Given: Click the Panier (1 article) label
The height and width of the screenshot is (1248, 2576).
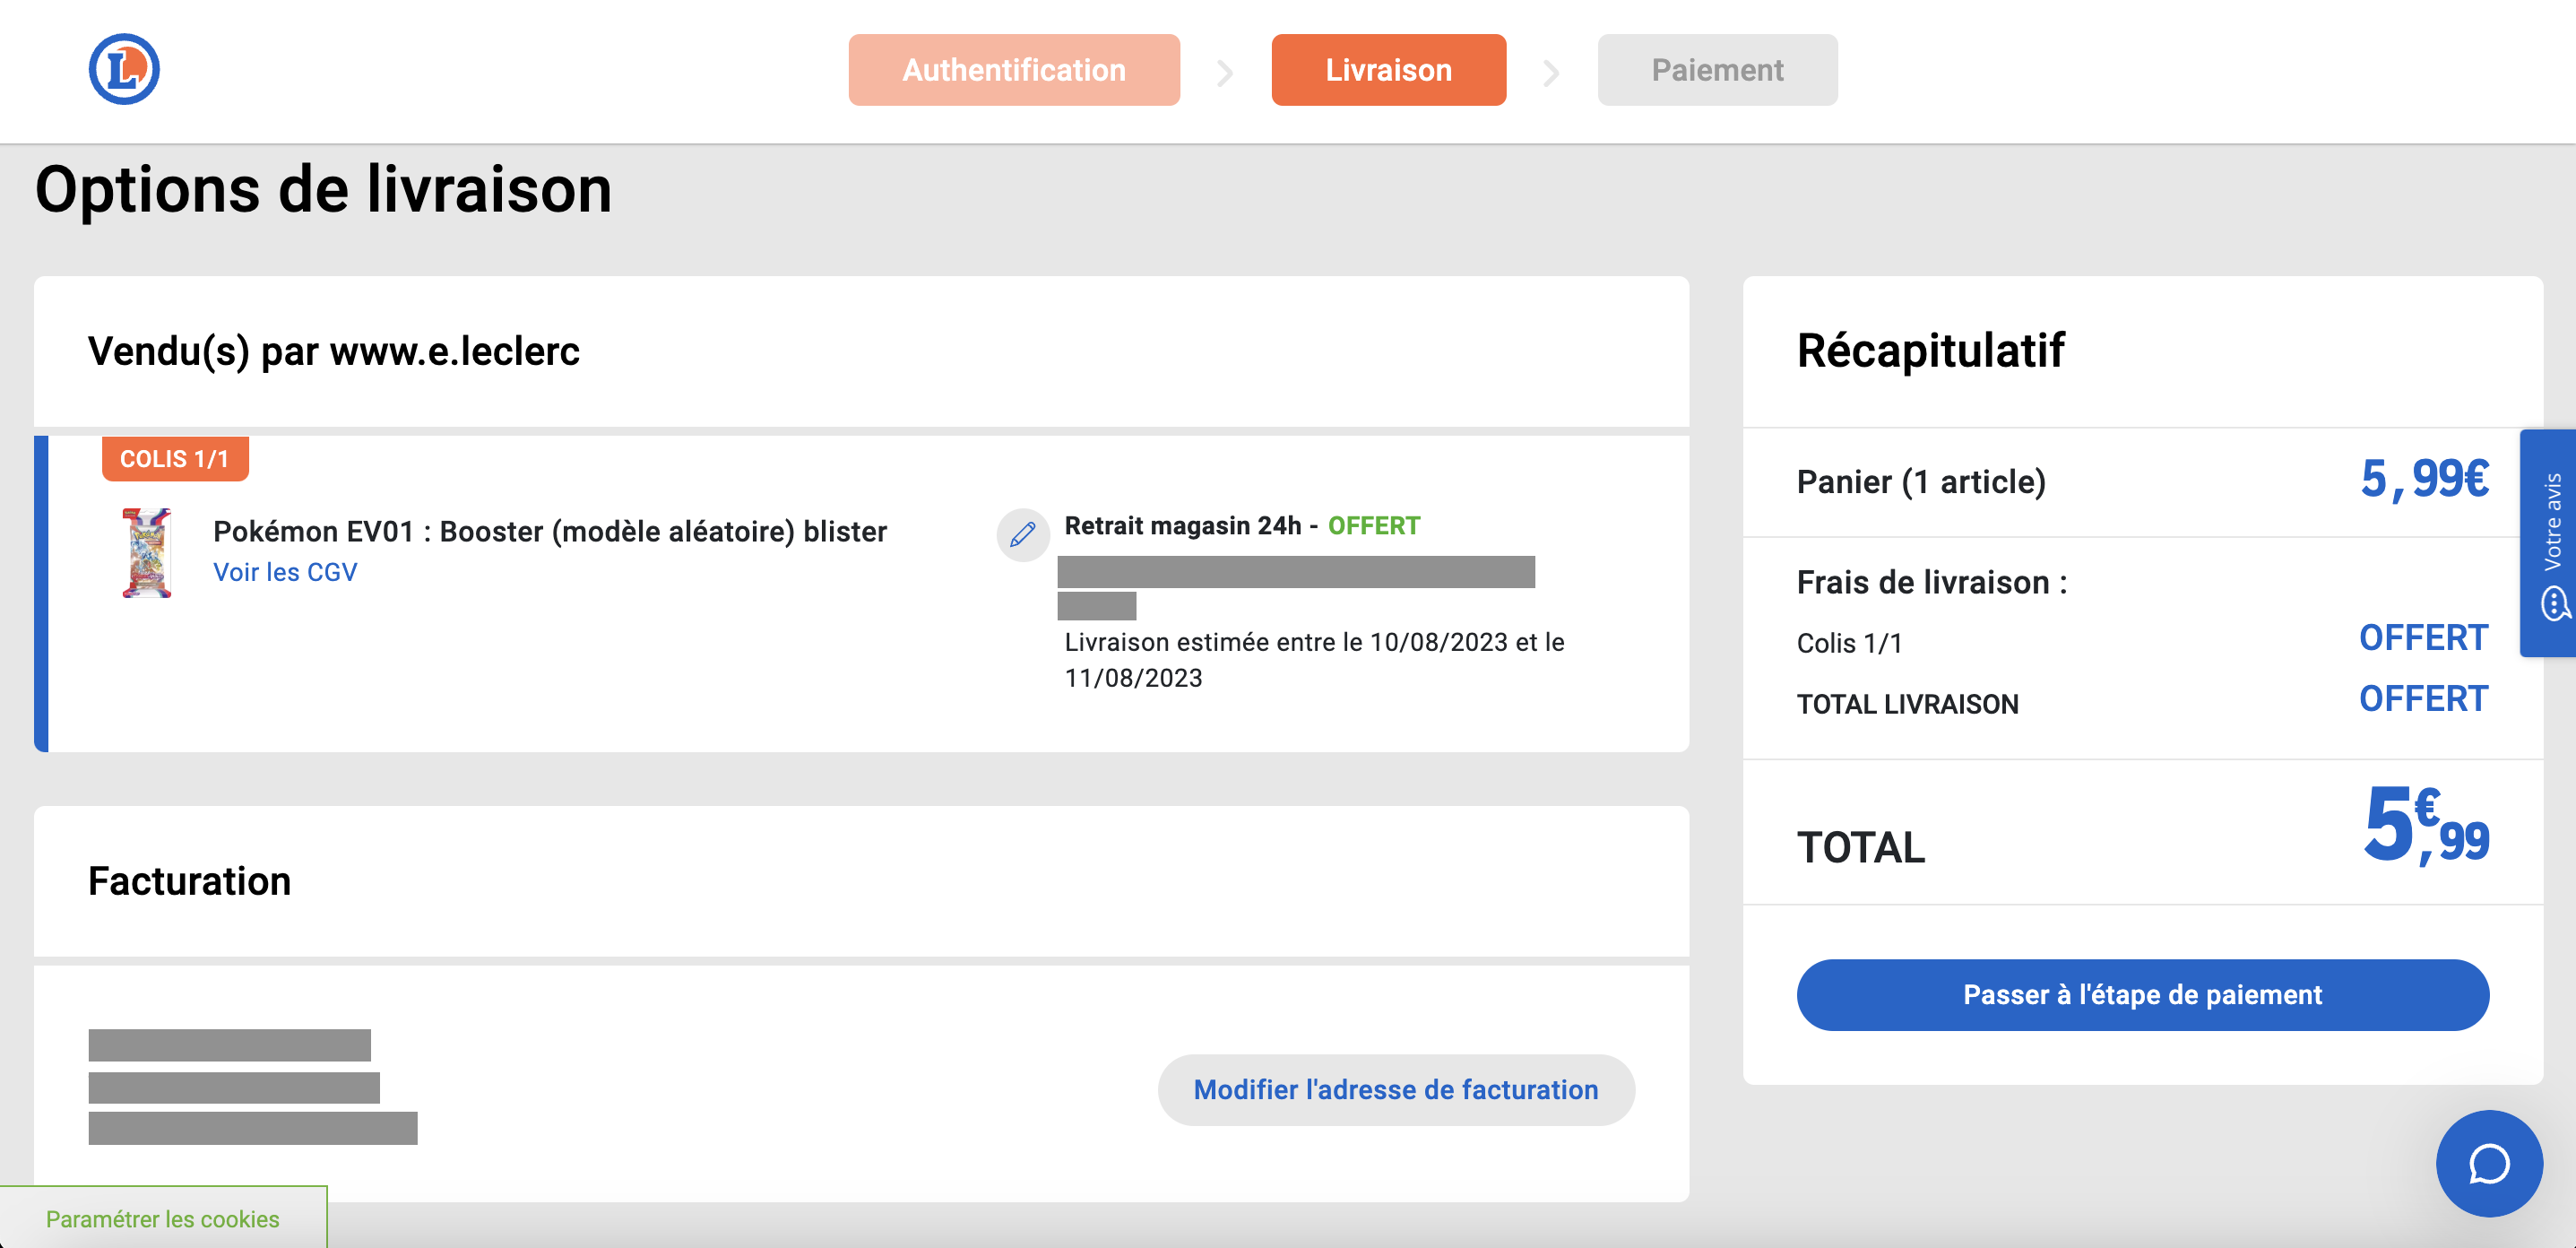Looking at the screenshot, I should [1921, 482].
